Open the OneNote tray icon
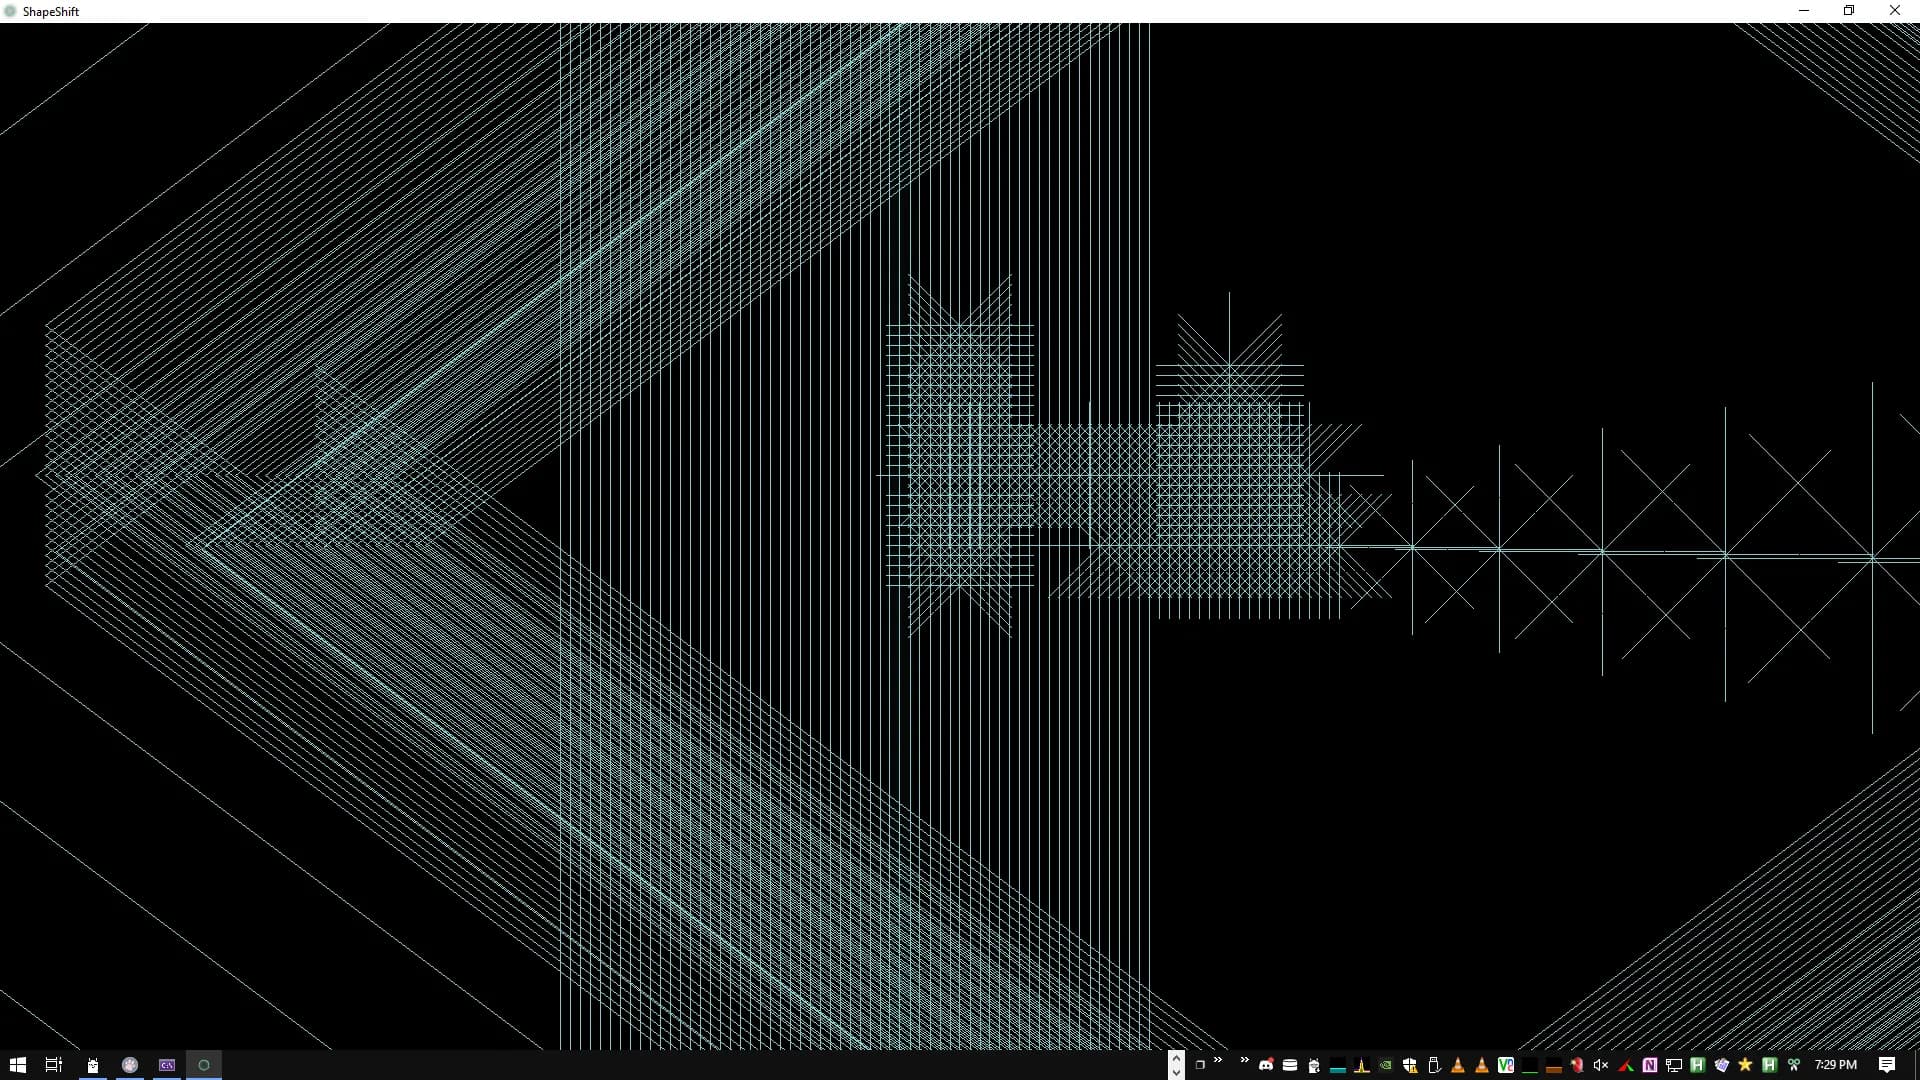 pyautogui.click(x=1650, y=1065)
